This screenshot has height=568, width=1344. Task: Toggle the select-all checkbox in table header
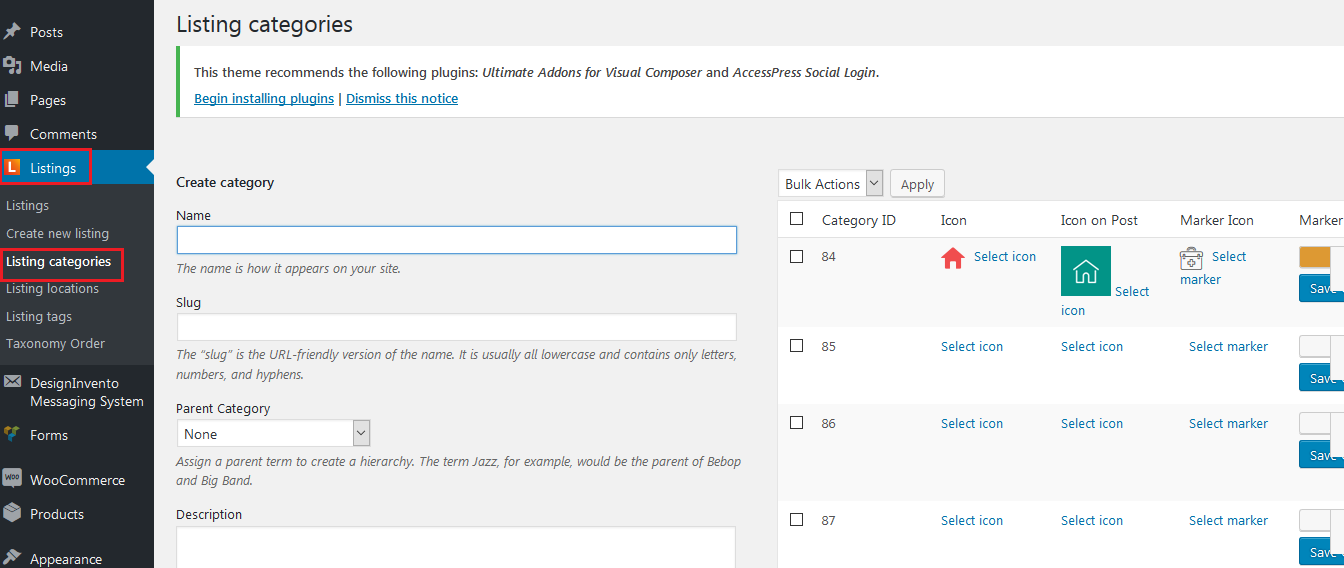click(797, 219)
